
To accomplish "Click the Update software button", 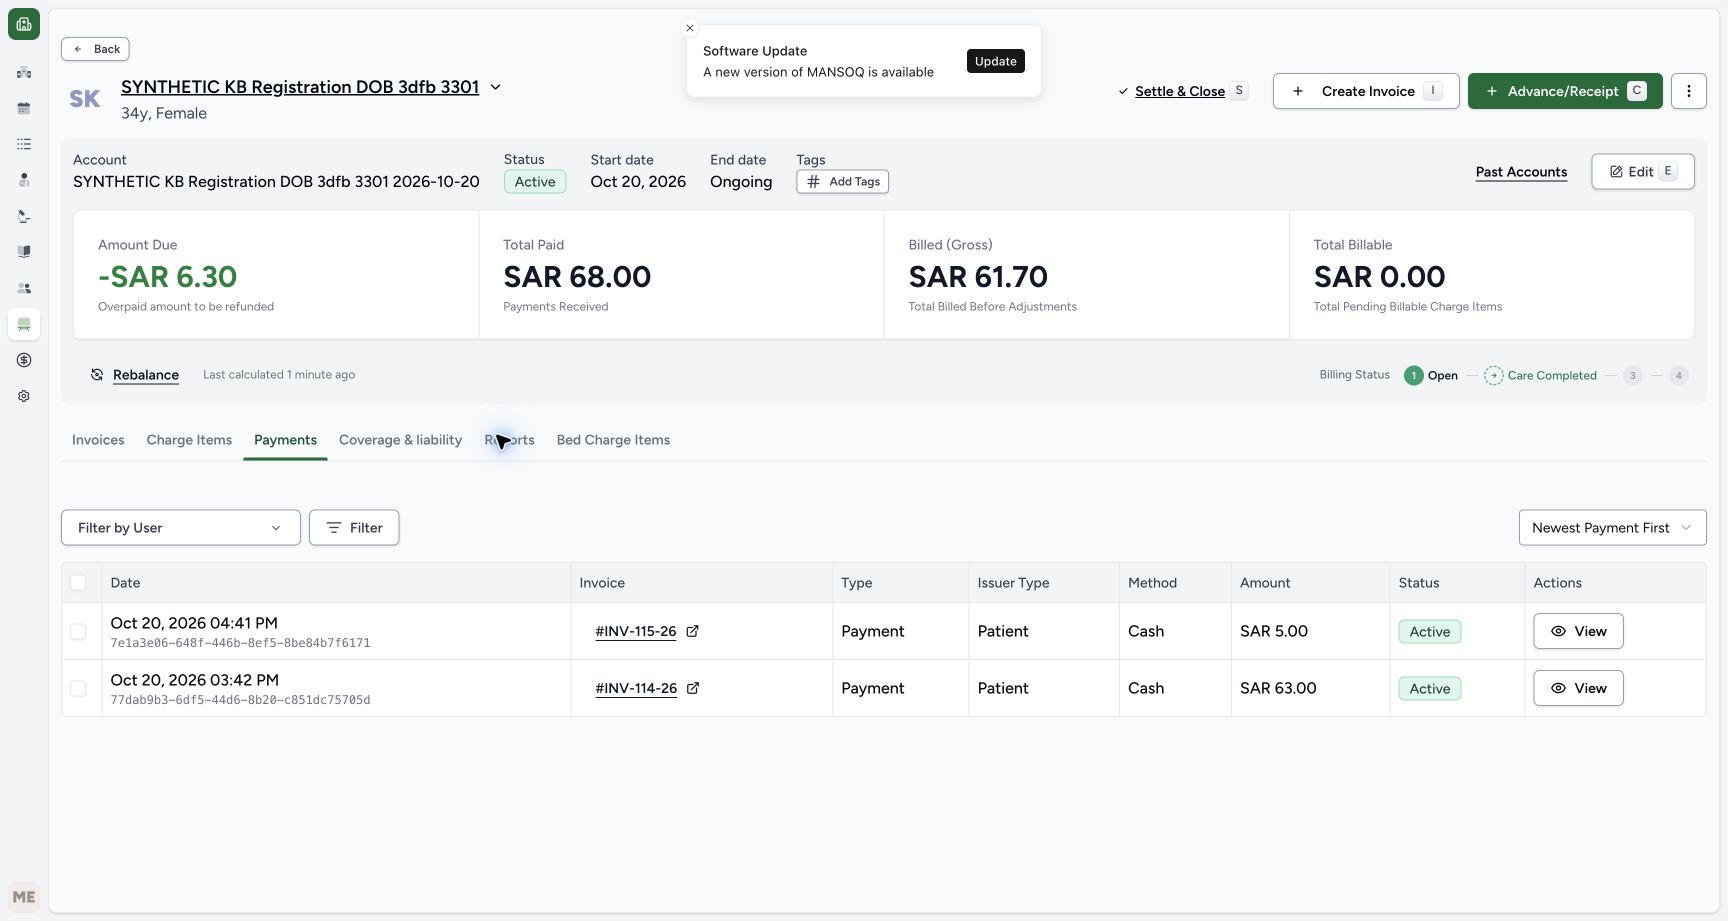I will [996, 61].
